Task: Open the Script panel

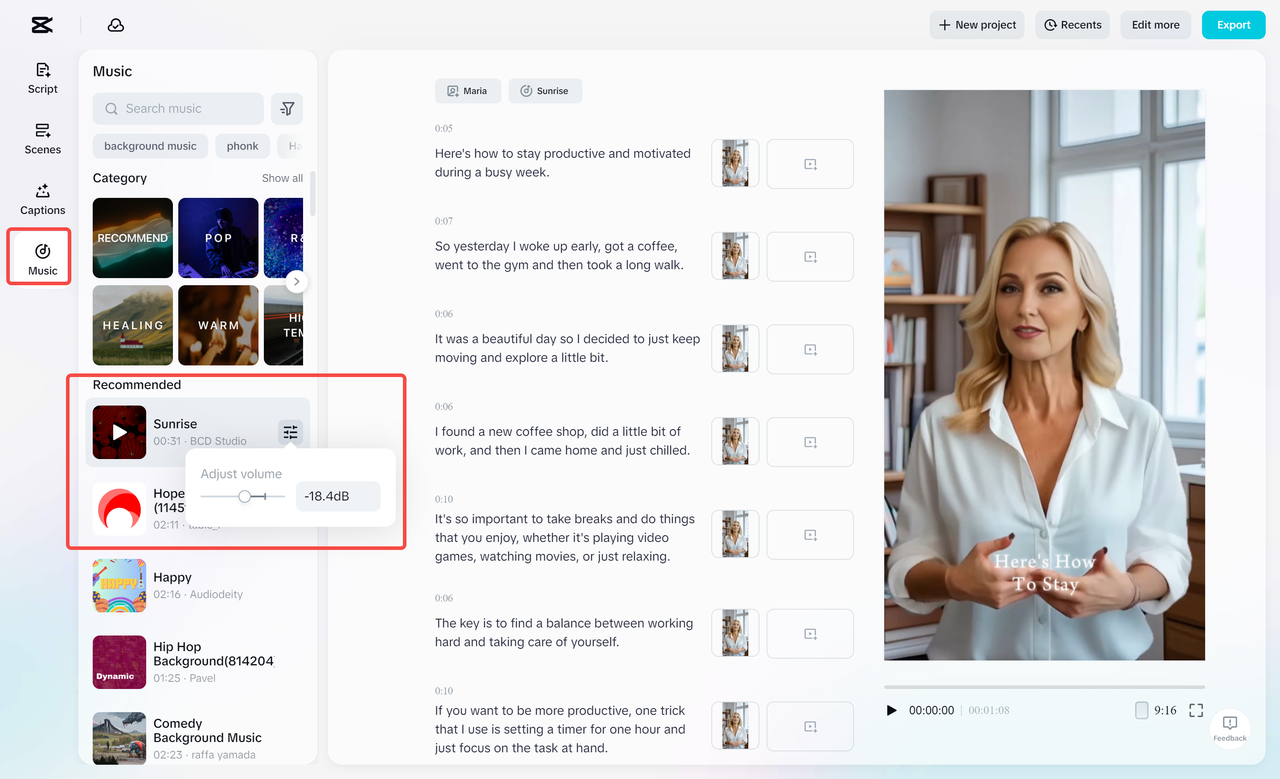Action: pos(43,78)
